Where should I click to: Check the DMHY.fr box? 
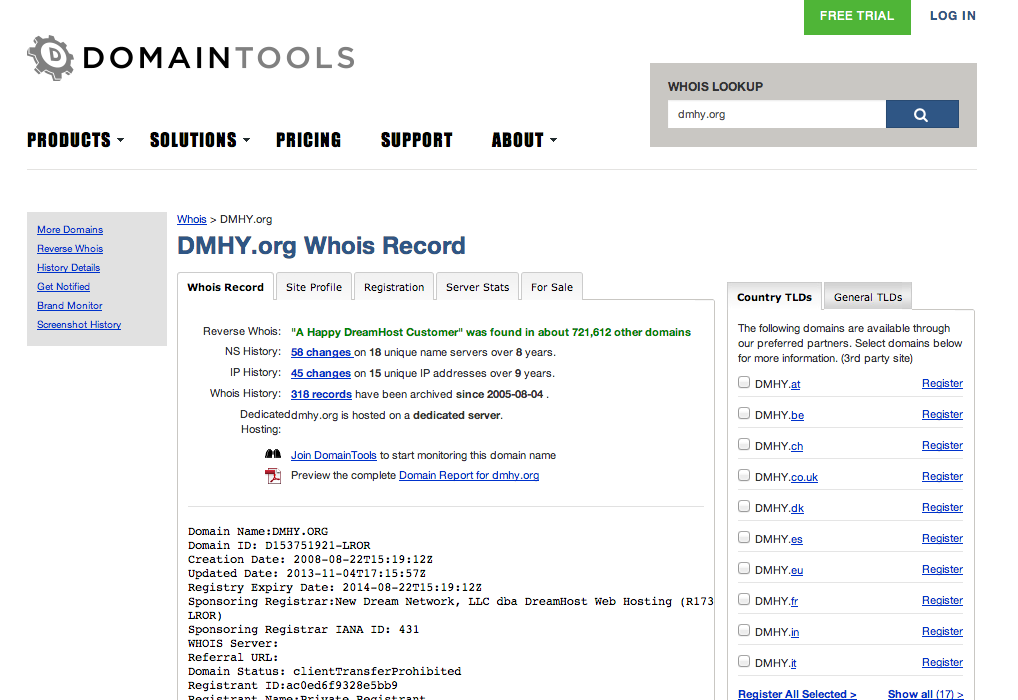click(x=744, y=599)
